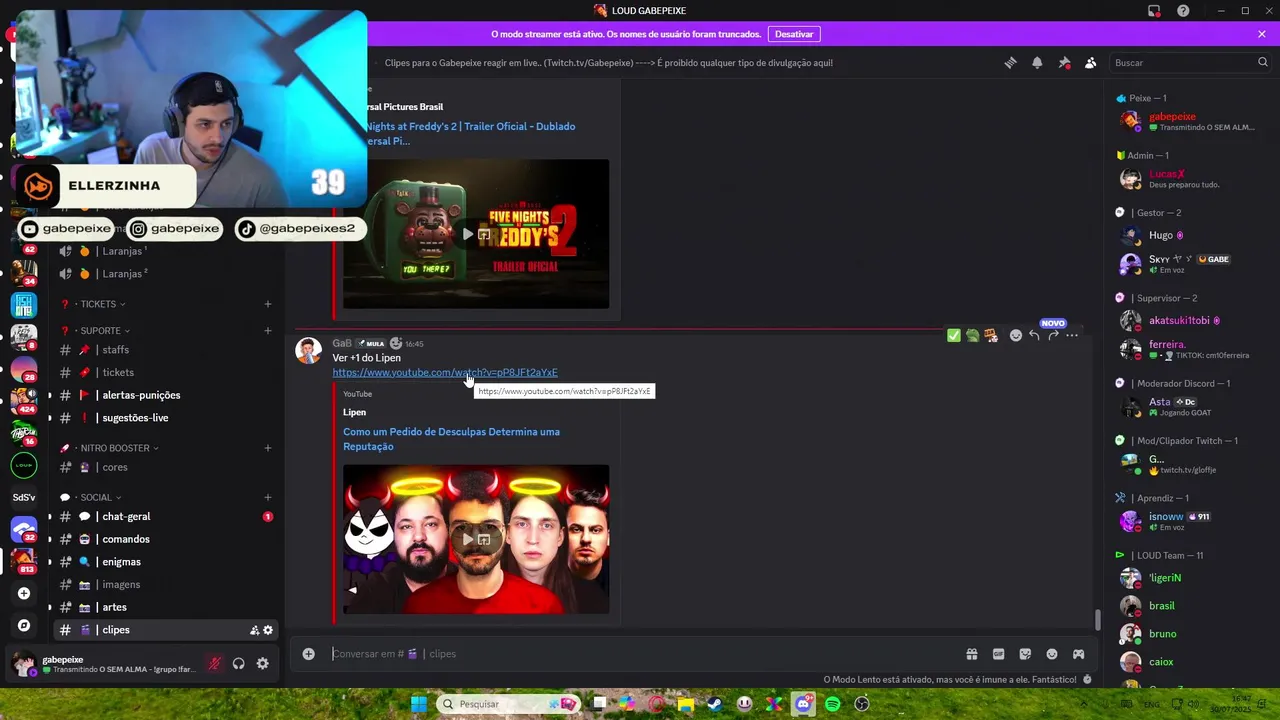The width and height of the screenshot is (1280, 720).
Task: Click the Buscar search field
Action: [1190, 63]
